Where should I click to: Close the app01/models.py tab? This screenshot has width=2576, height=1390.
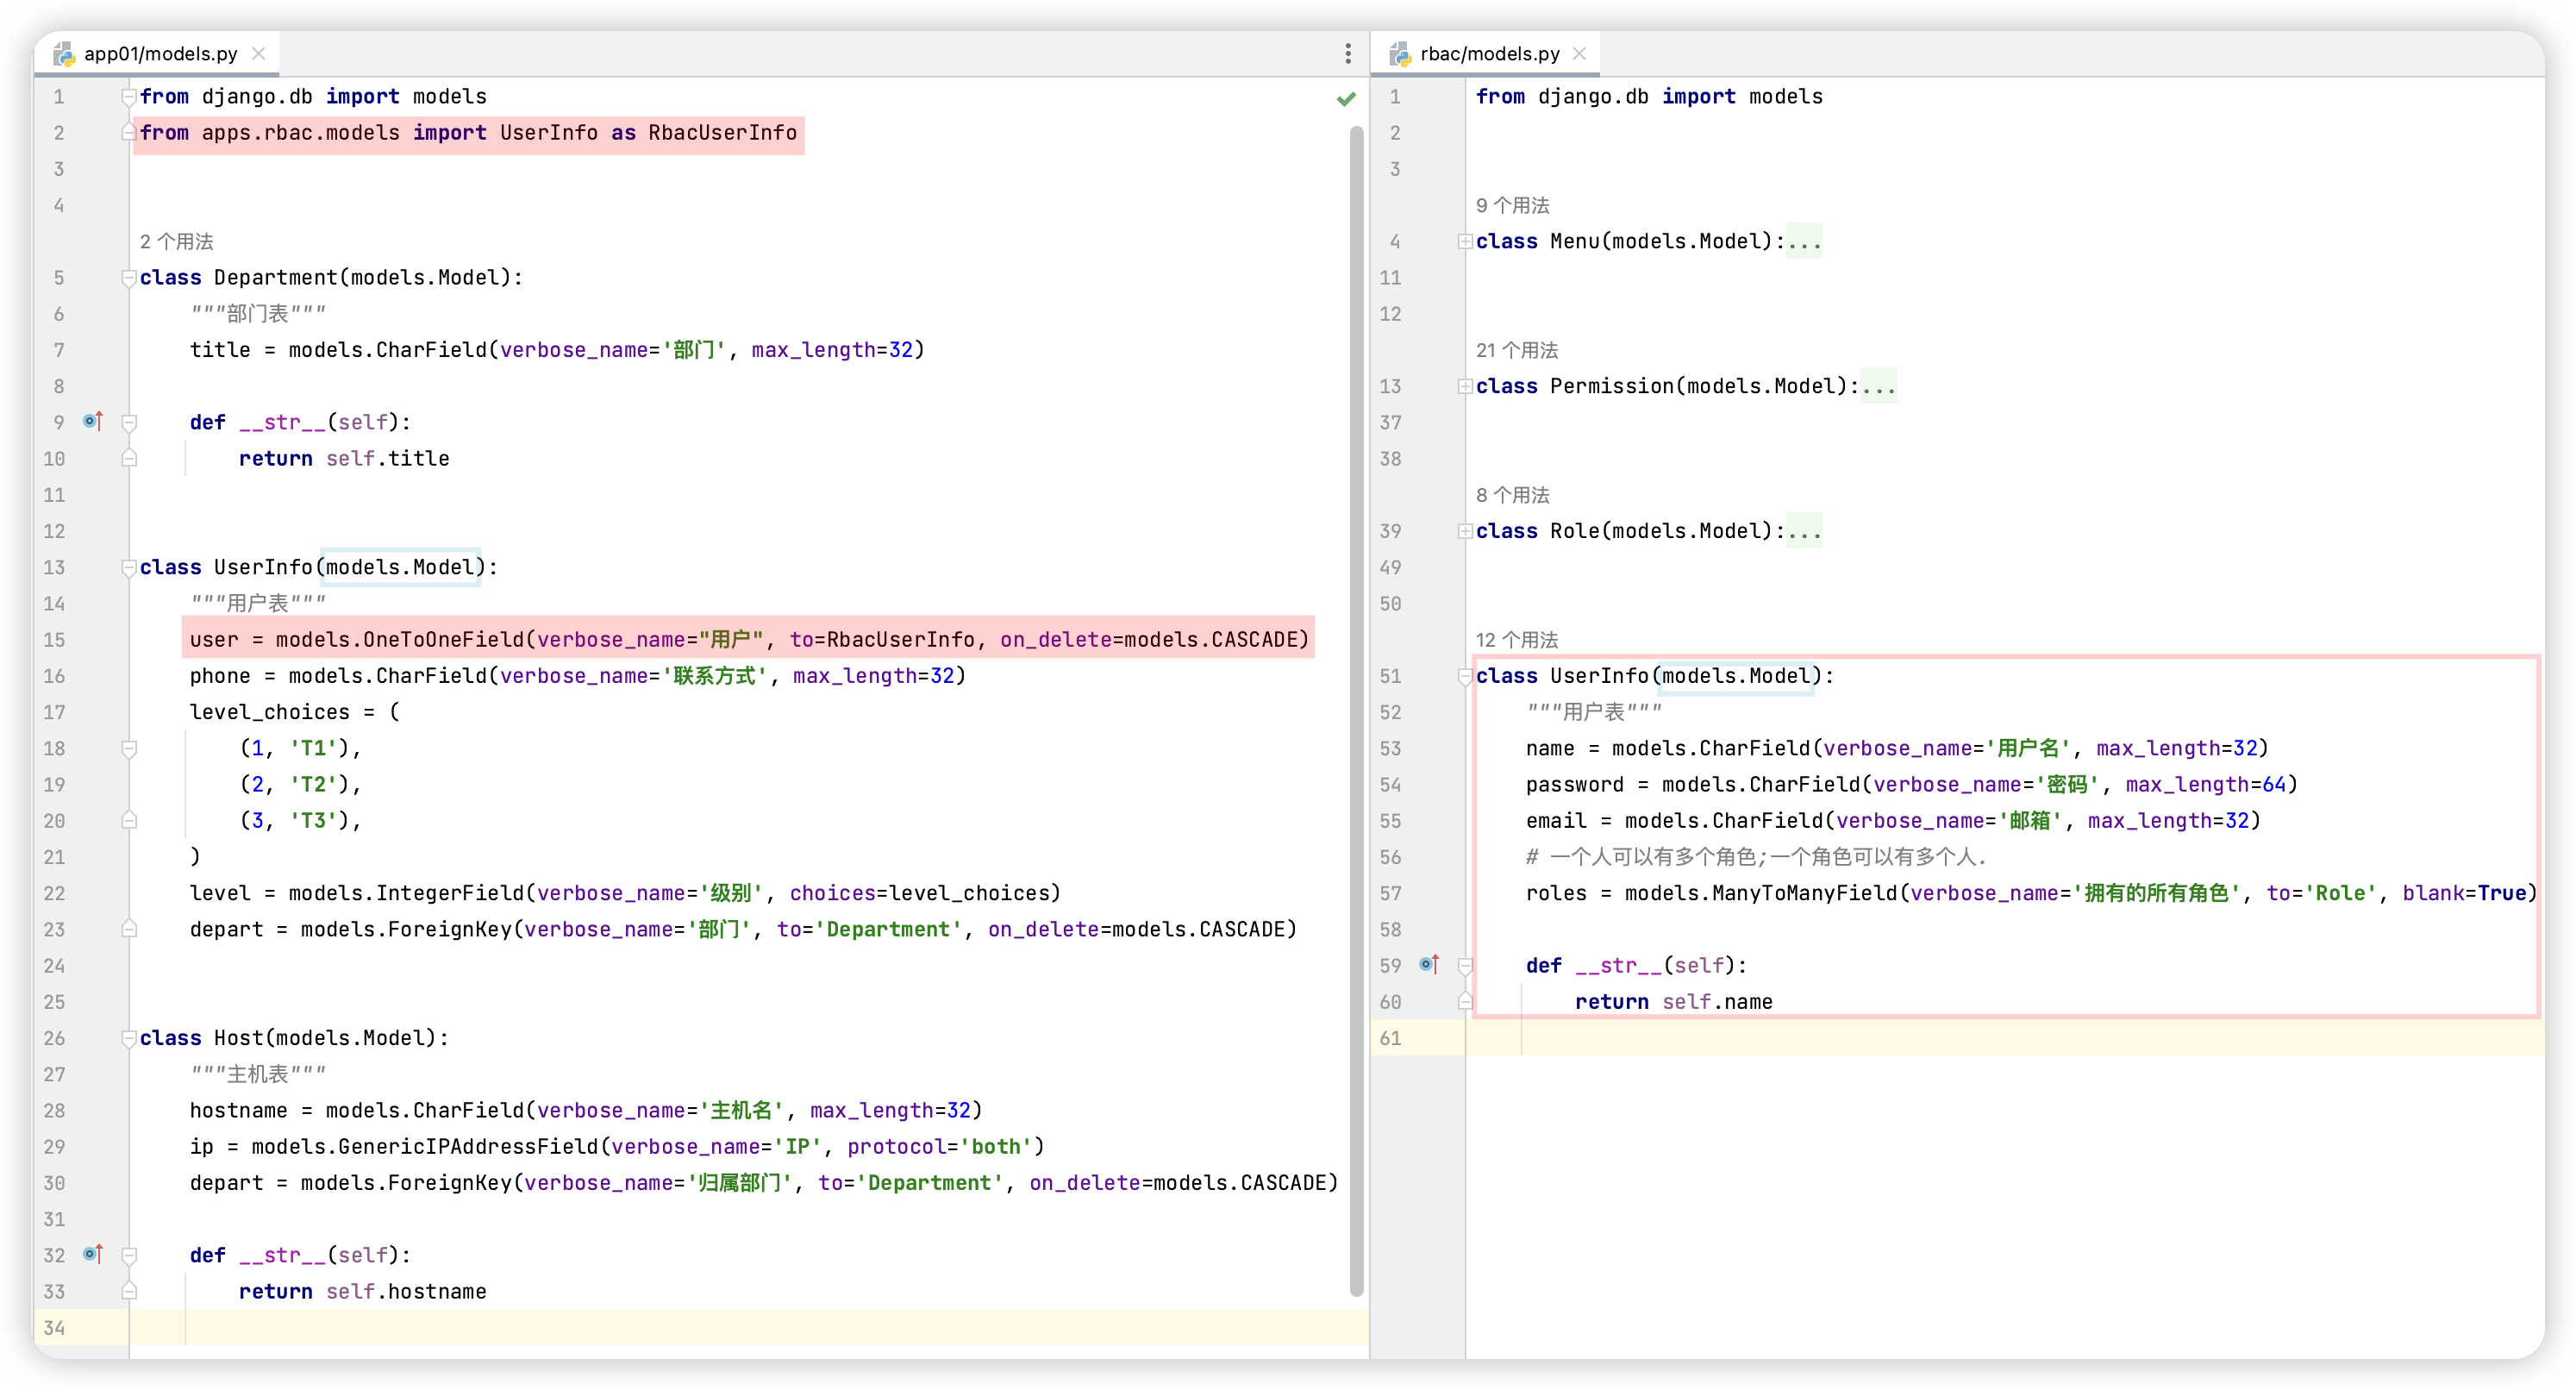click(259, 54)
